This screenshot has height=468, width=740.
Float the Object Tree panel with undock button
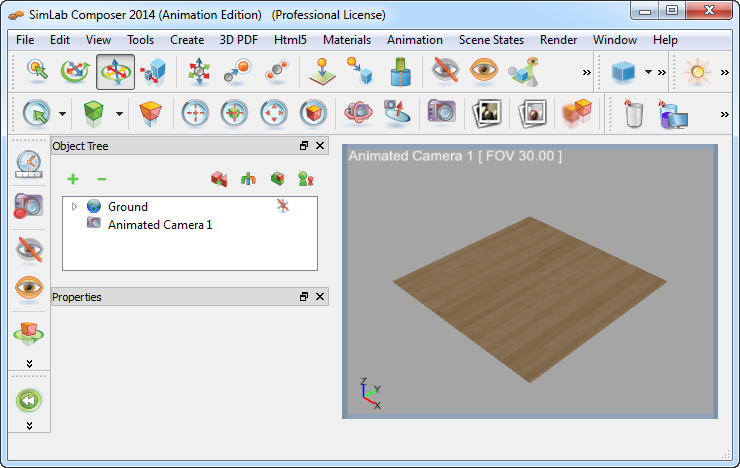pyautogui.click(x=304, y=146)
